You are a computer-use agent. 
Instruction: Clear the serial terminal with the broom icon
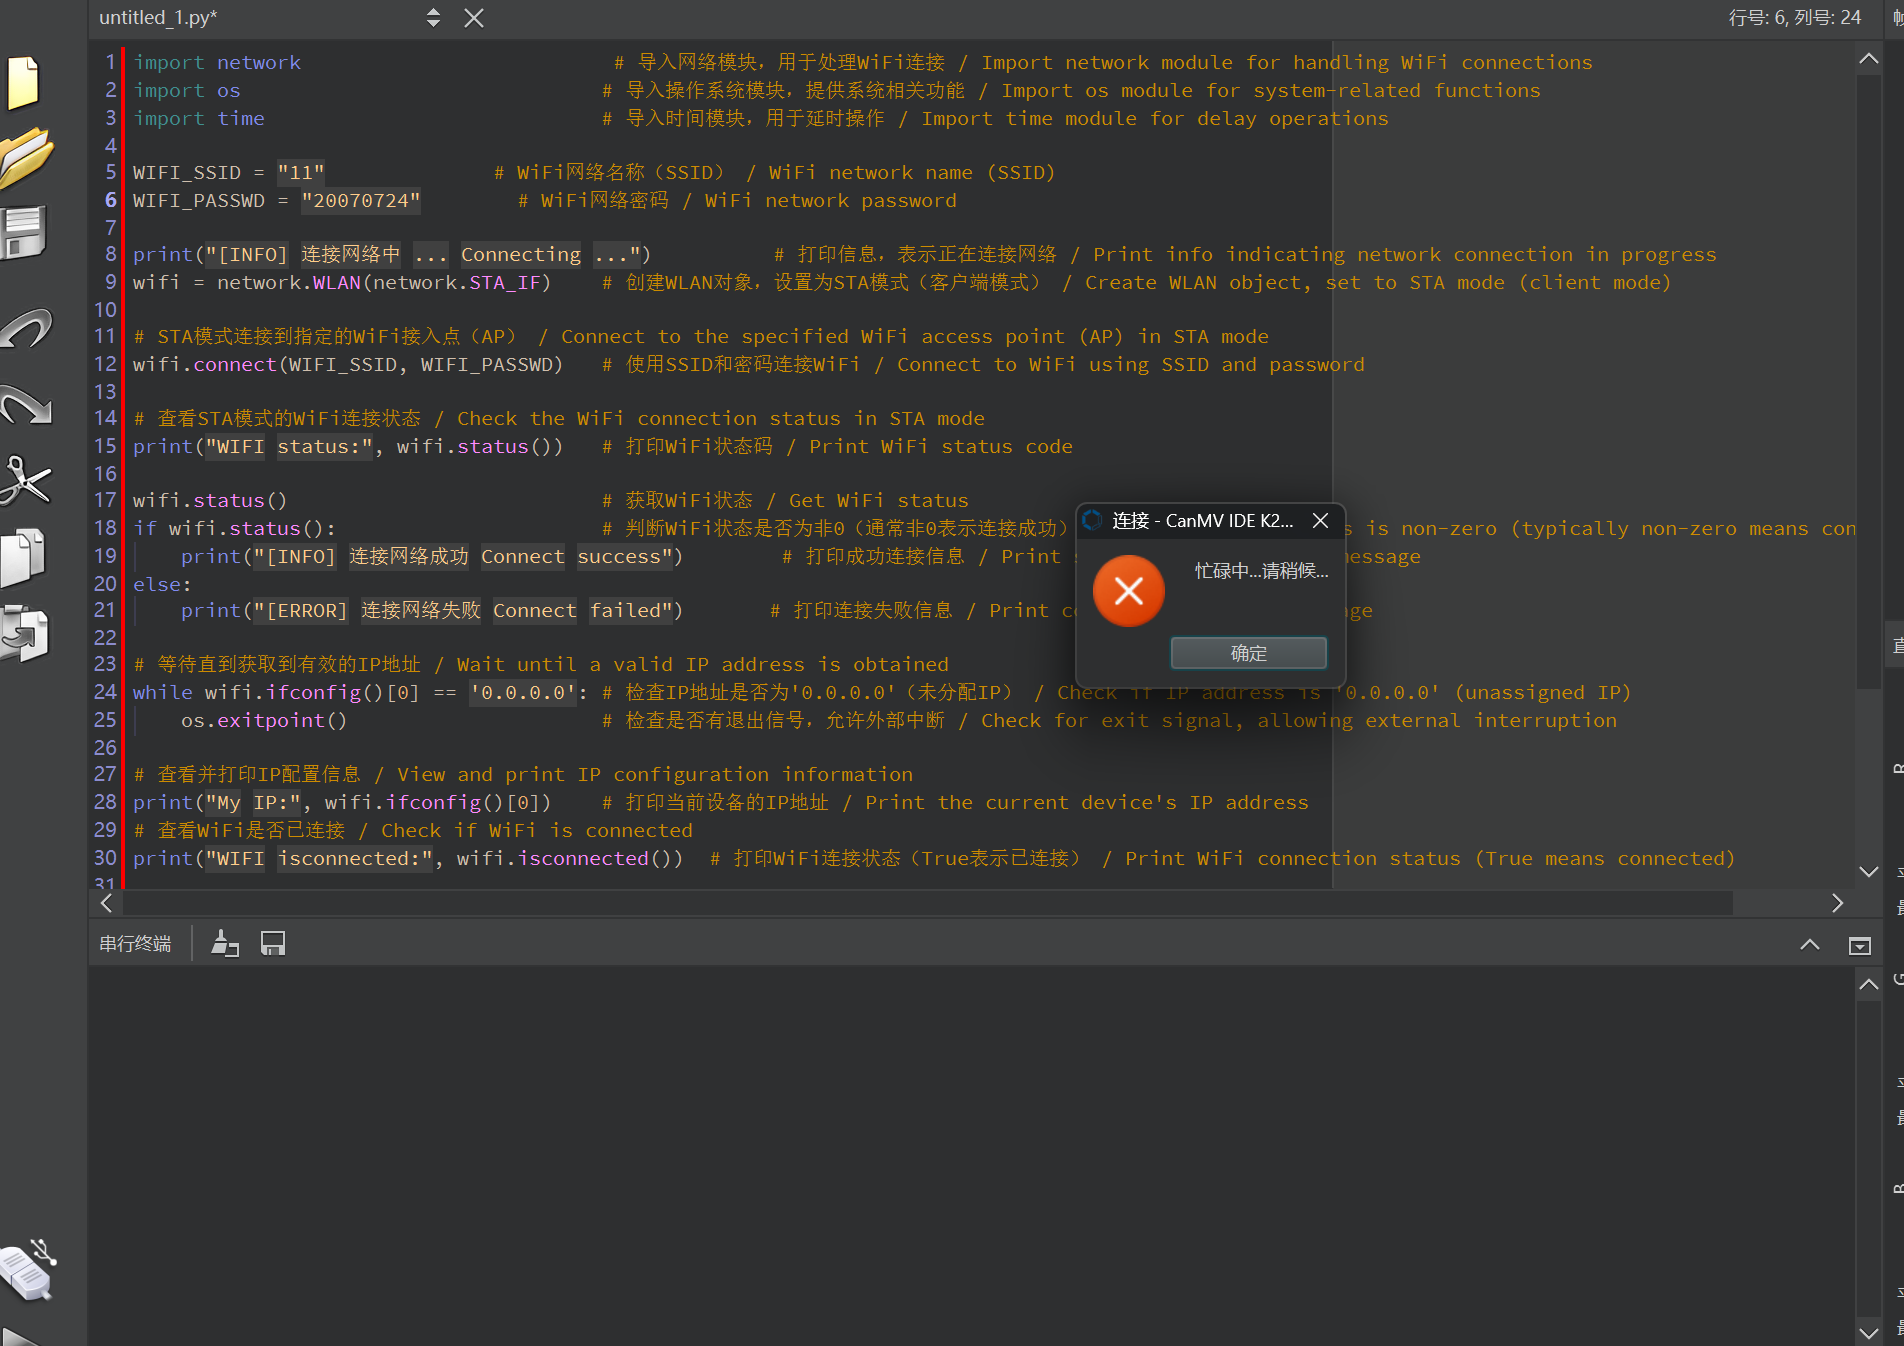coord(225,943)
